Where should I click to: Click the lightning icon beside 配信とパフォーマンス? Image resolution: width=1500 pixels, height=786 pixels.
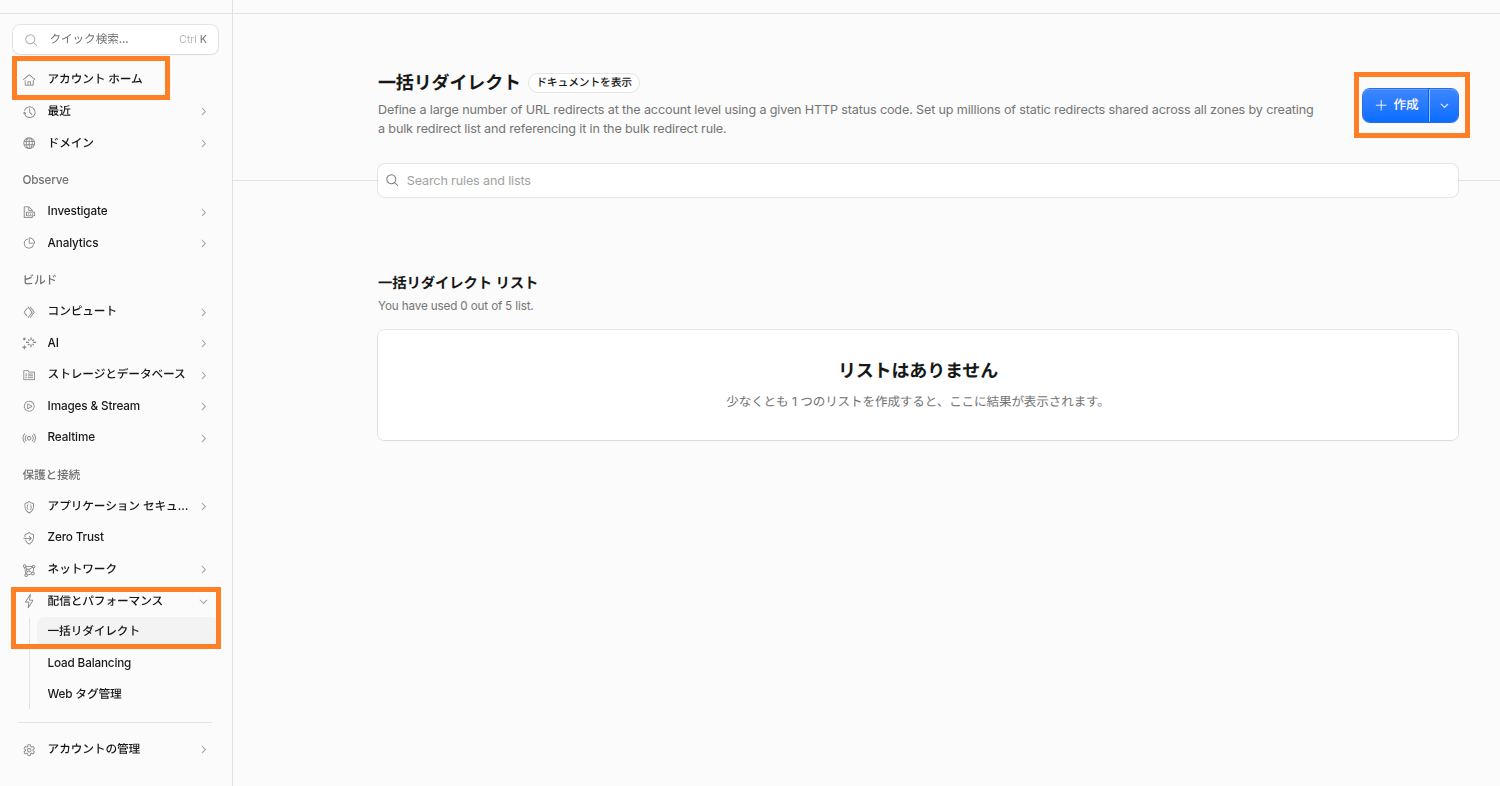coord(29,601)
